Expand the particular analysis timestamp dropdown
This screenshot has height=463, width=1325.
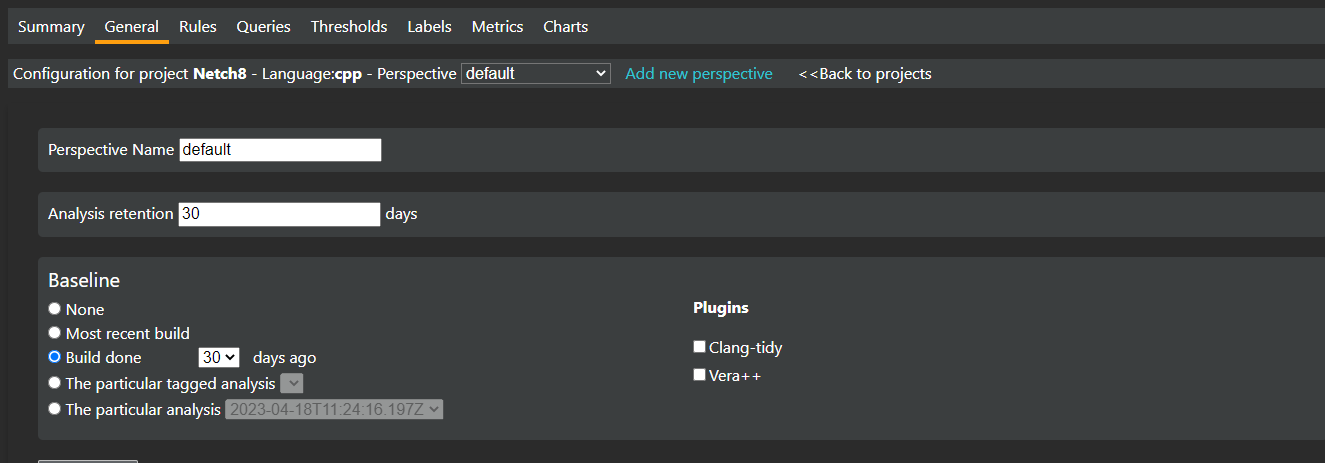(334, 409)
